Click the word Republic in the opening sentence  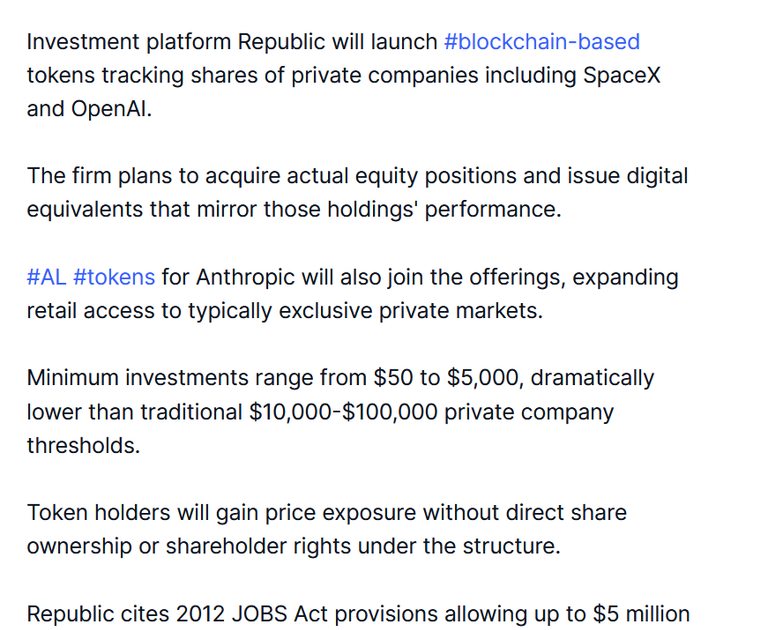click(281, 42)
